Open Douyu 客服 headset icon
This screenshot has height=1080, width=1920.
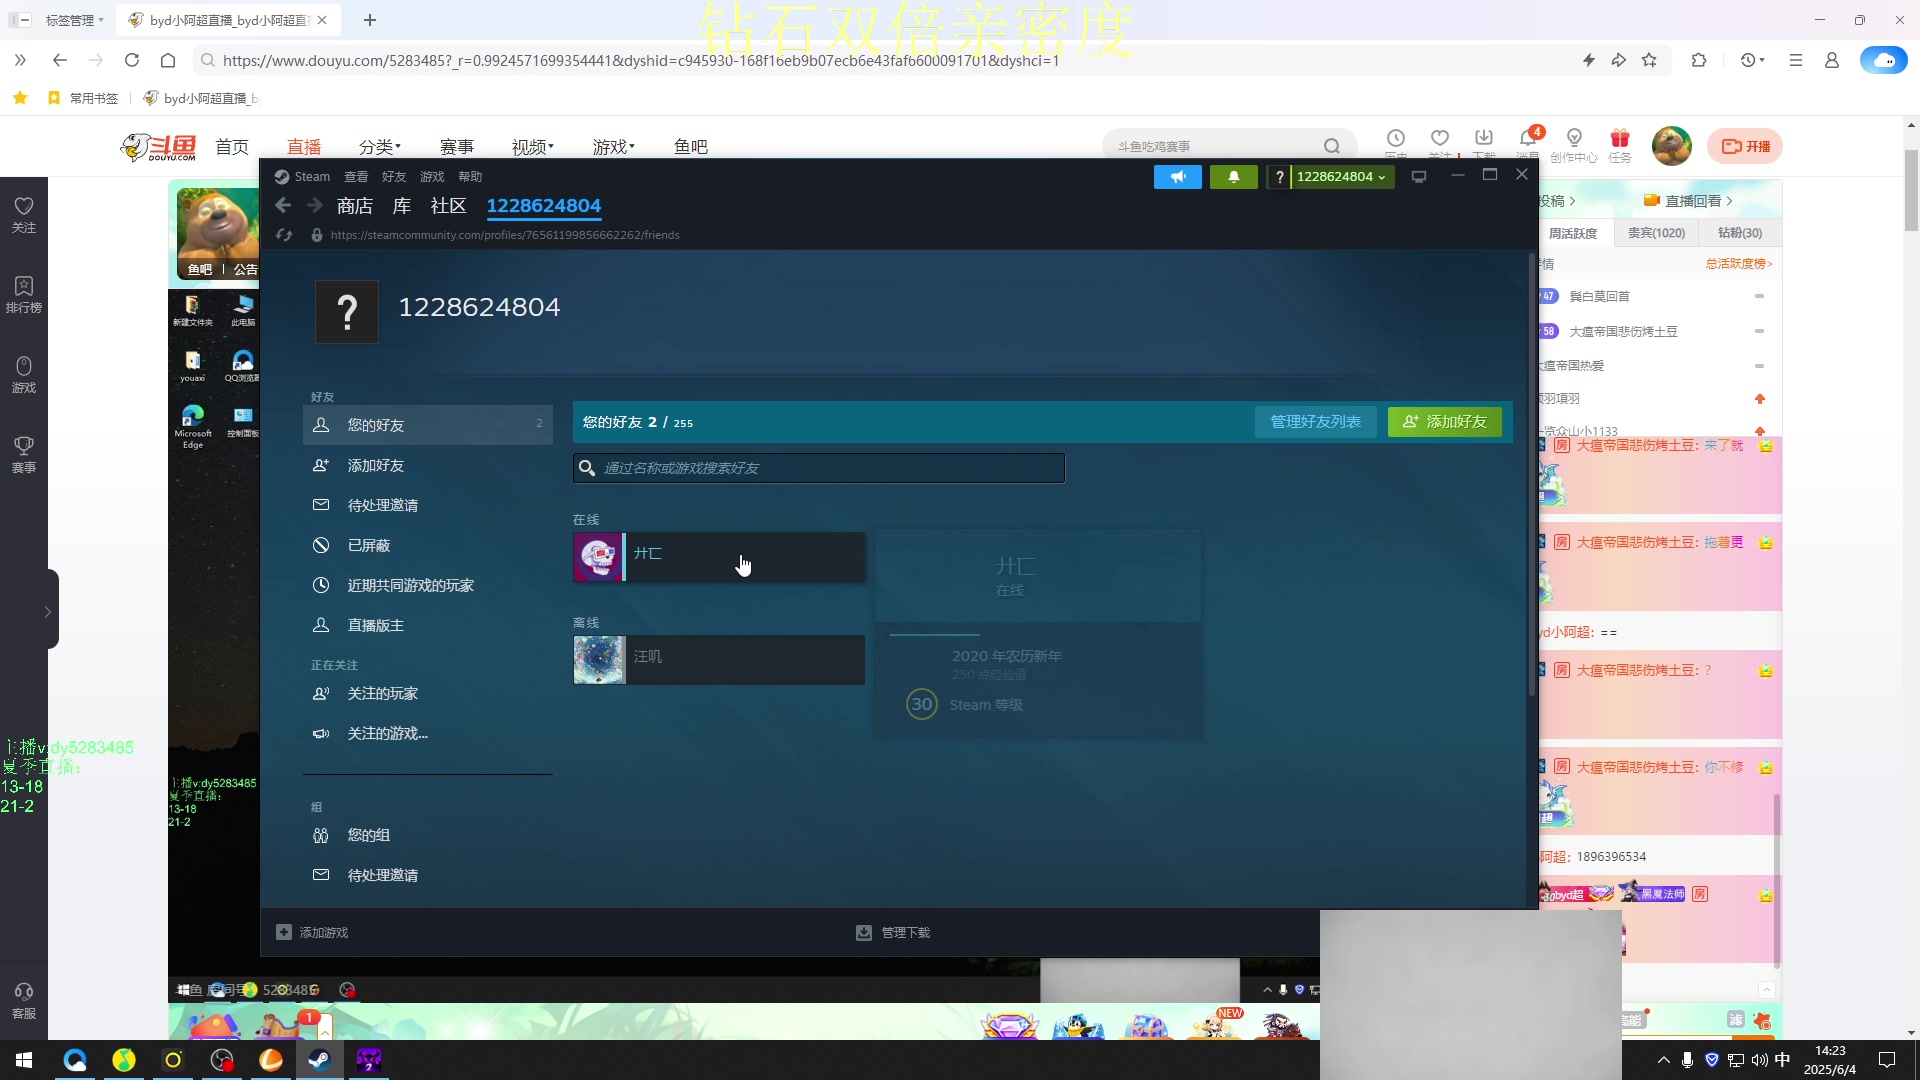[24, 1000]
